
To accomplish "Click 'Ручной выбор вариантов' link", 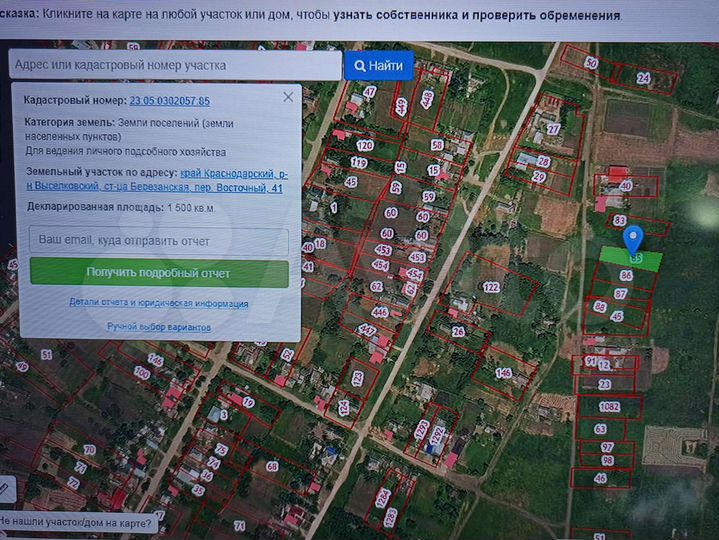I will [x=159, y=327].
